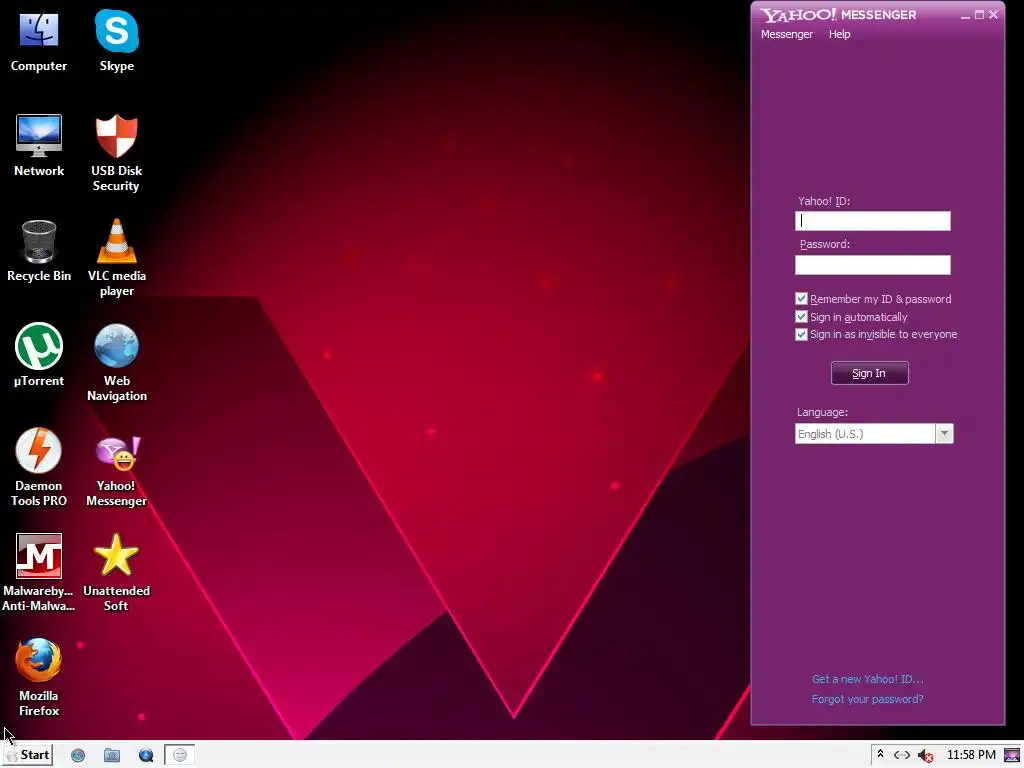The height and width of the screenshot is (768, 1024).
Task: Click the first globe icon in the taskbar quick launch
Action: click(78, 756)
